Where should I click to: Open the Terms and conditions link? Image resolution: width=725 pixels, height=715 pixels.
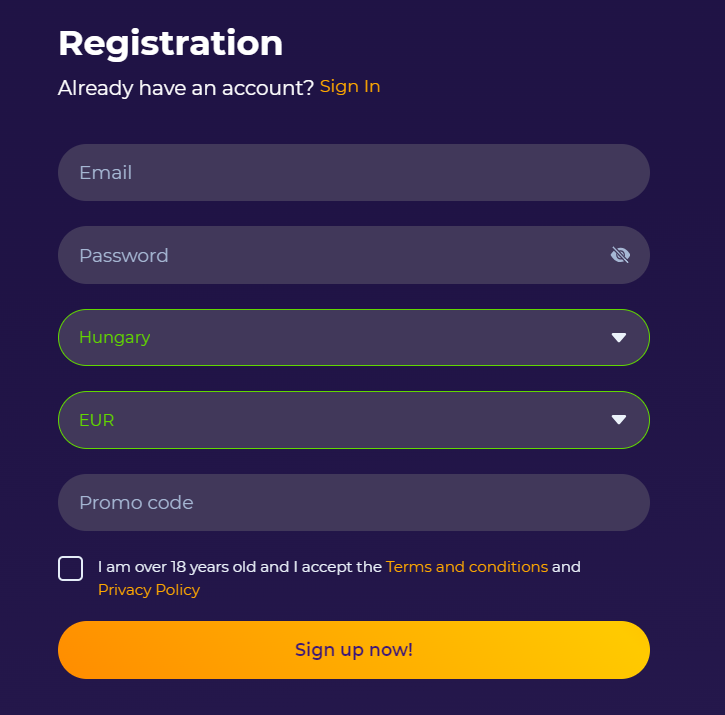coord(467,567)
